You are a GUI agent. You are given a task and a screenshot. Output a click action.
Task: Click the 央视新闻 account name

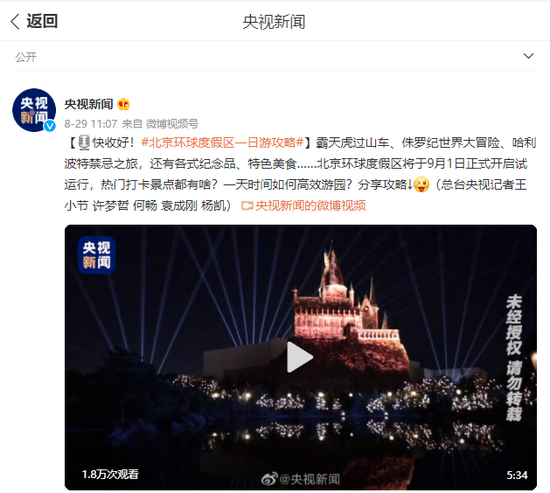pyautogui.click(x=89, y=104)
